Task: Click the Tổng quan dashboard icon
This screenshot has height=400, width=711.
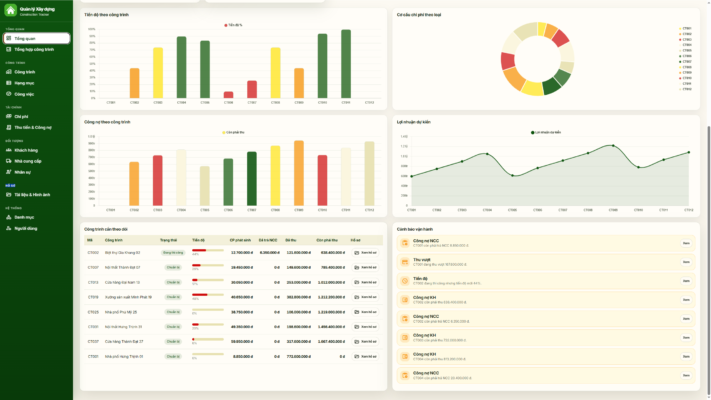Action: [9, 39]
